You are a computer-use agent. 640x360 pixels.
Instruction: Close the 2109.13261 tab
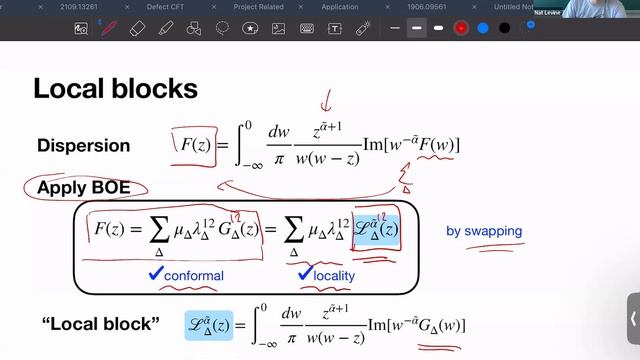coord(40,7)
